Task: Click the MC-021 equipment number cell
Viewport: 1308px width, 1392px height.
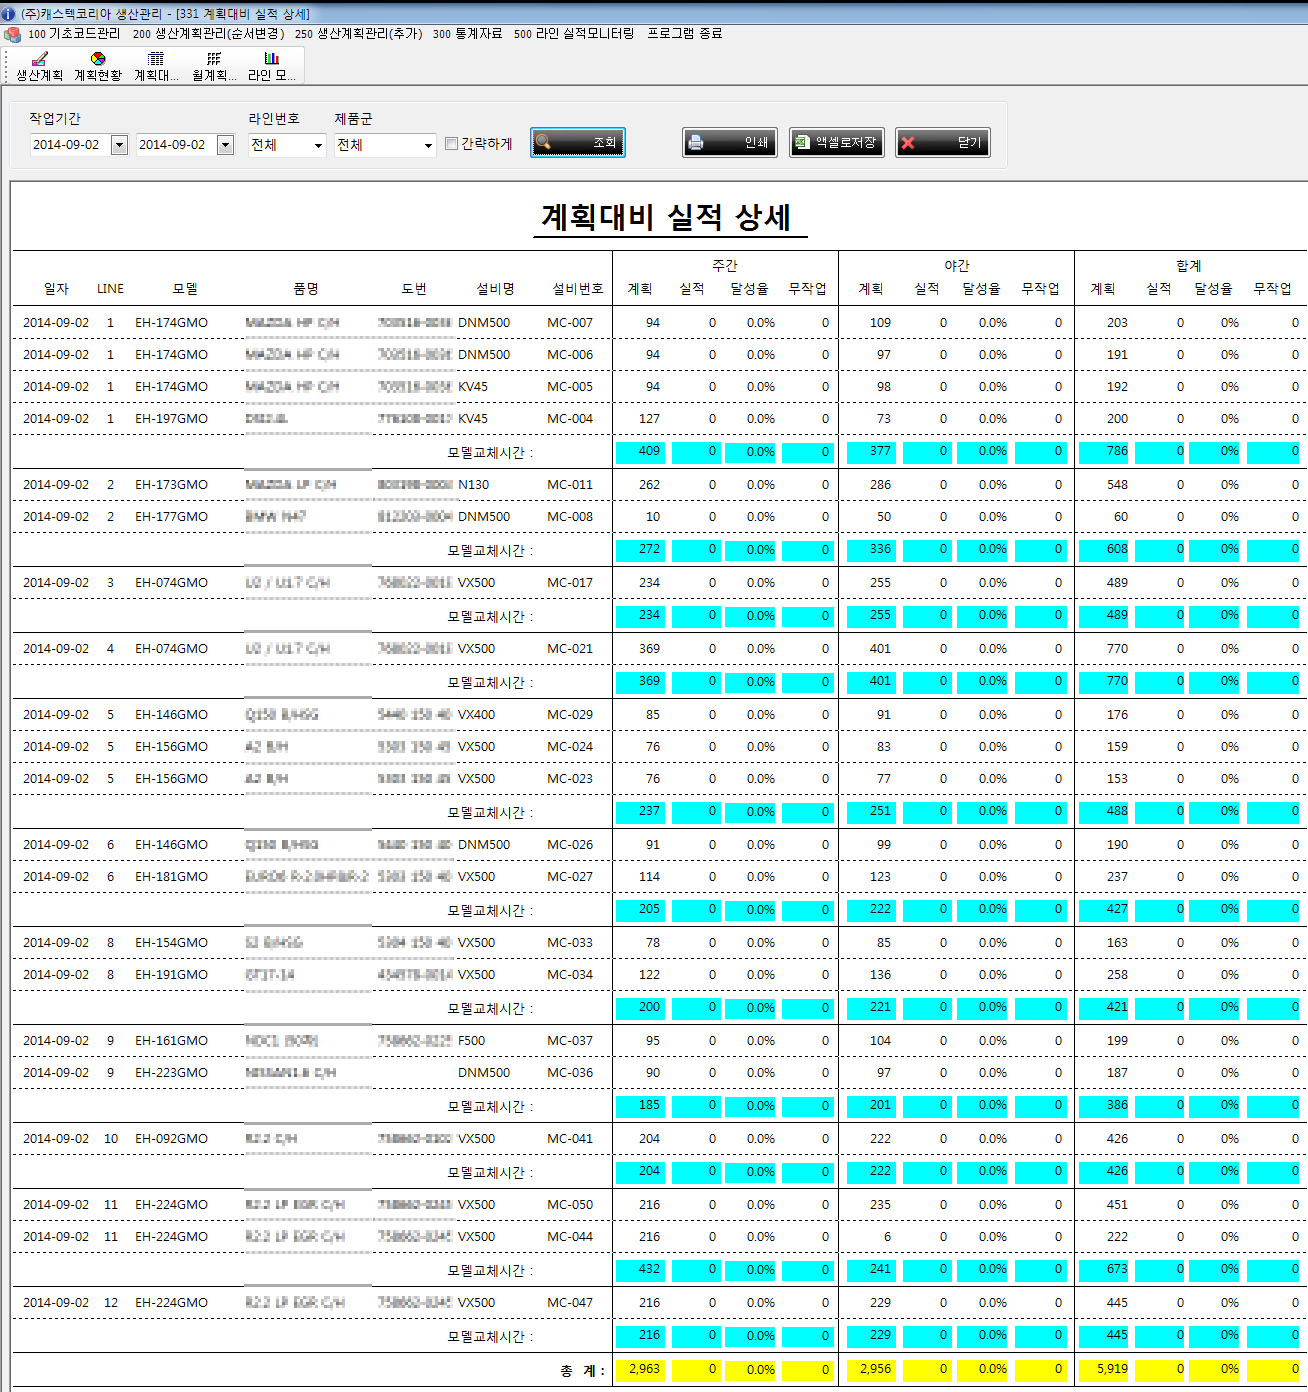Action: [570, 649]
